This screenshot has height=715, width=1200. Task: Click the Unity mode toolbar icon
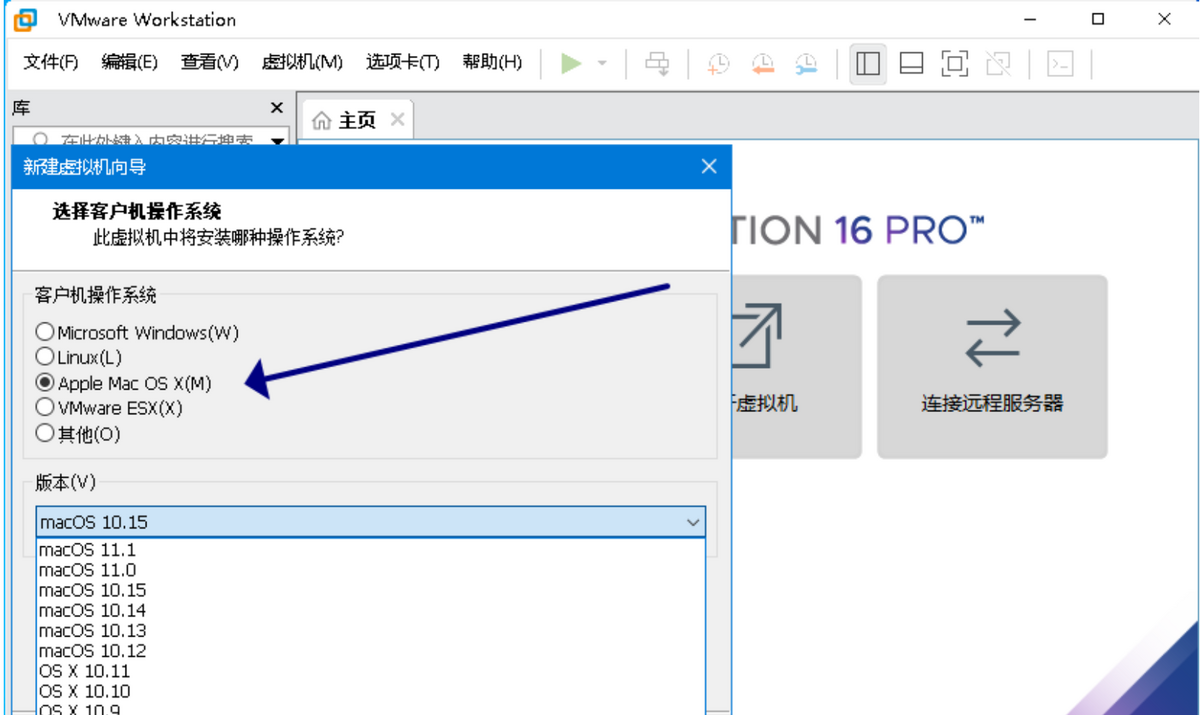(x=998, y=64)
